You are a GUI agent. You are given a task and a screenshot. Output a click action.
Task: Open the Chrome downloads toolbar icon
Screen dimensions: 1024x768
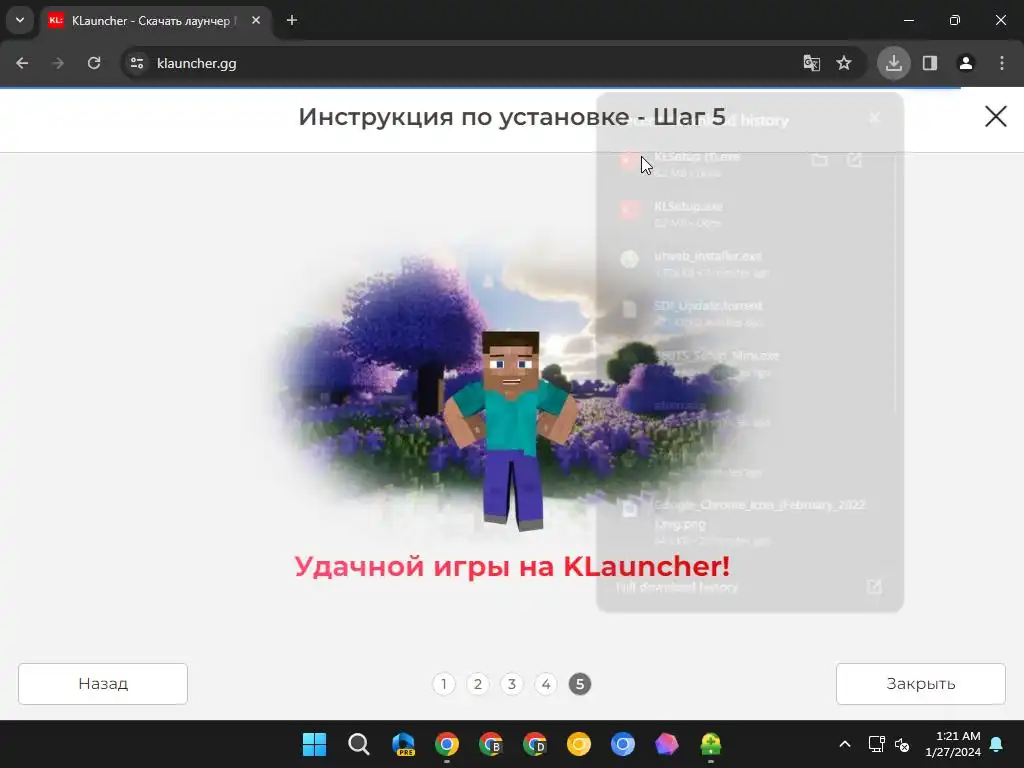click(893, 63)
